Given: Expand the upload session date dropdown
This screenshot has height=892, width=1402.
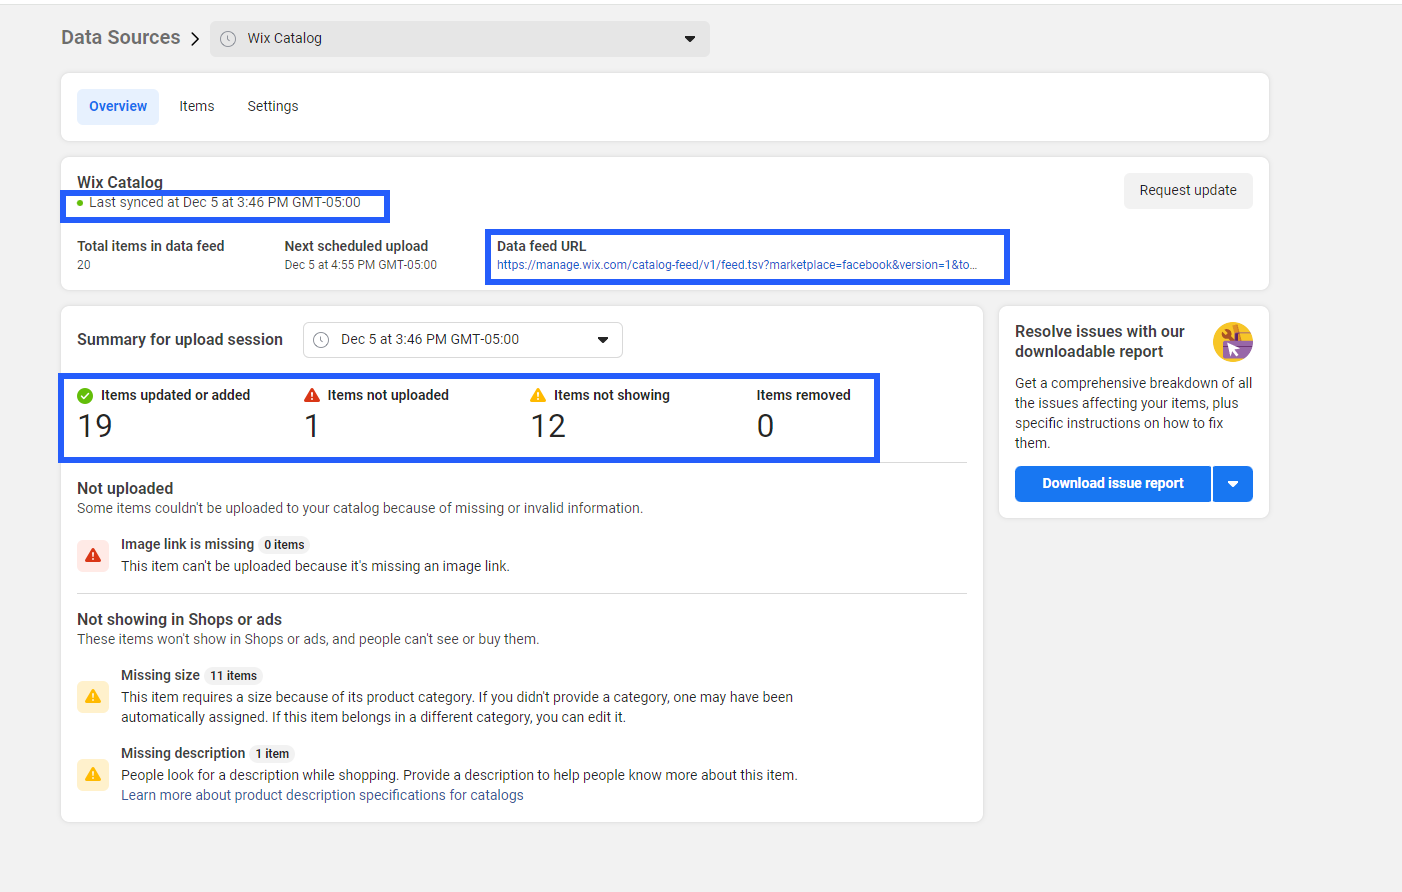Looking at the screenshot, I should pos(602,340).
